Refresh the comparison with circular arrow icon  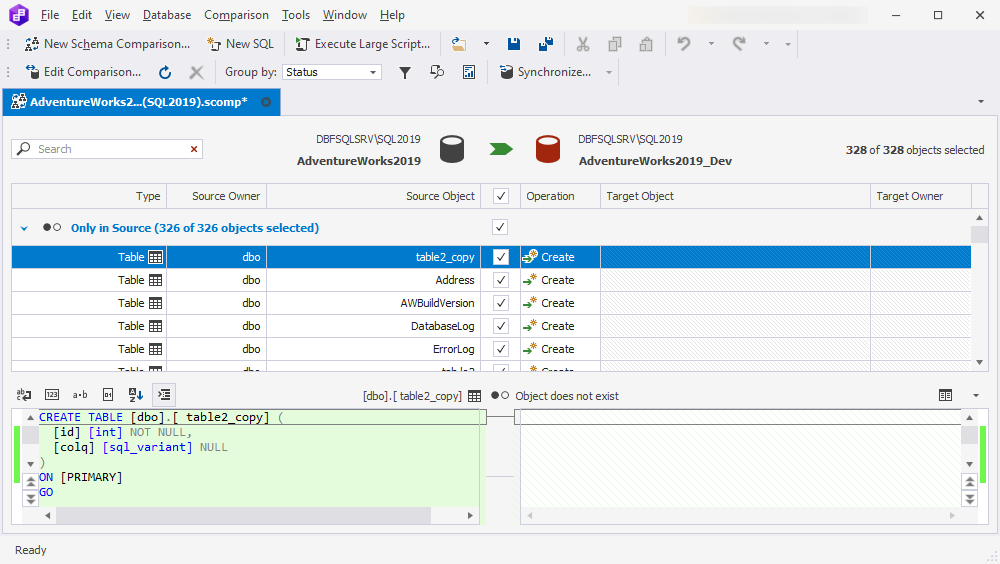(165, 72)
